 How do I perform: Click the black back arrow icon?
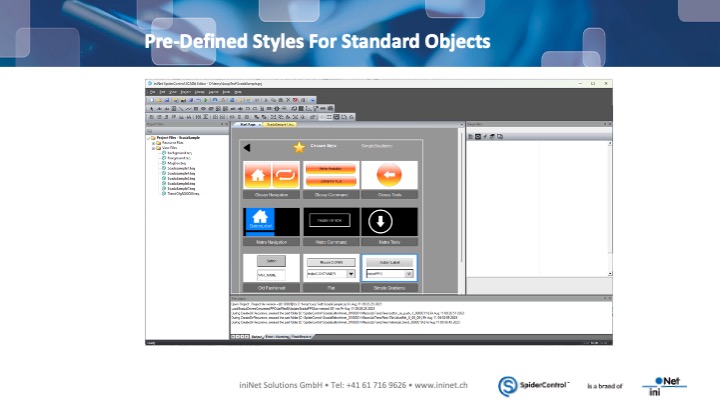coord(247,147)
